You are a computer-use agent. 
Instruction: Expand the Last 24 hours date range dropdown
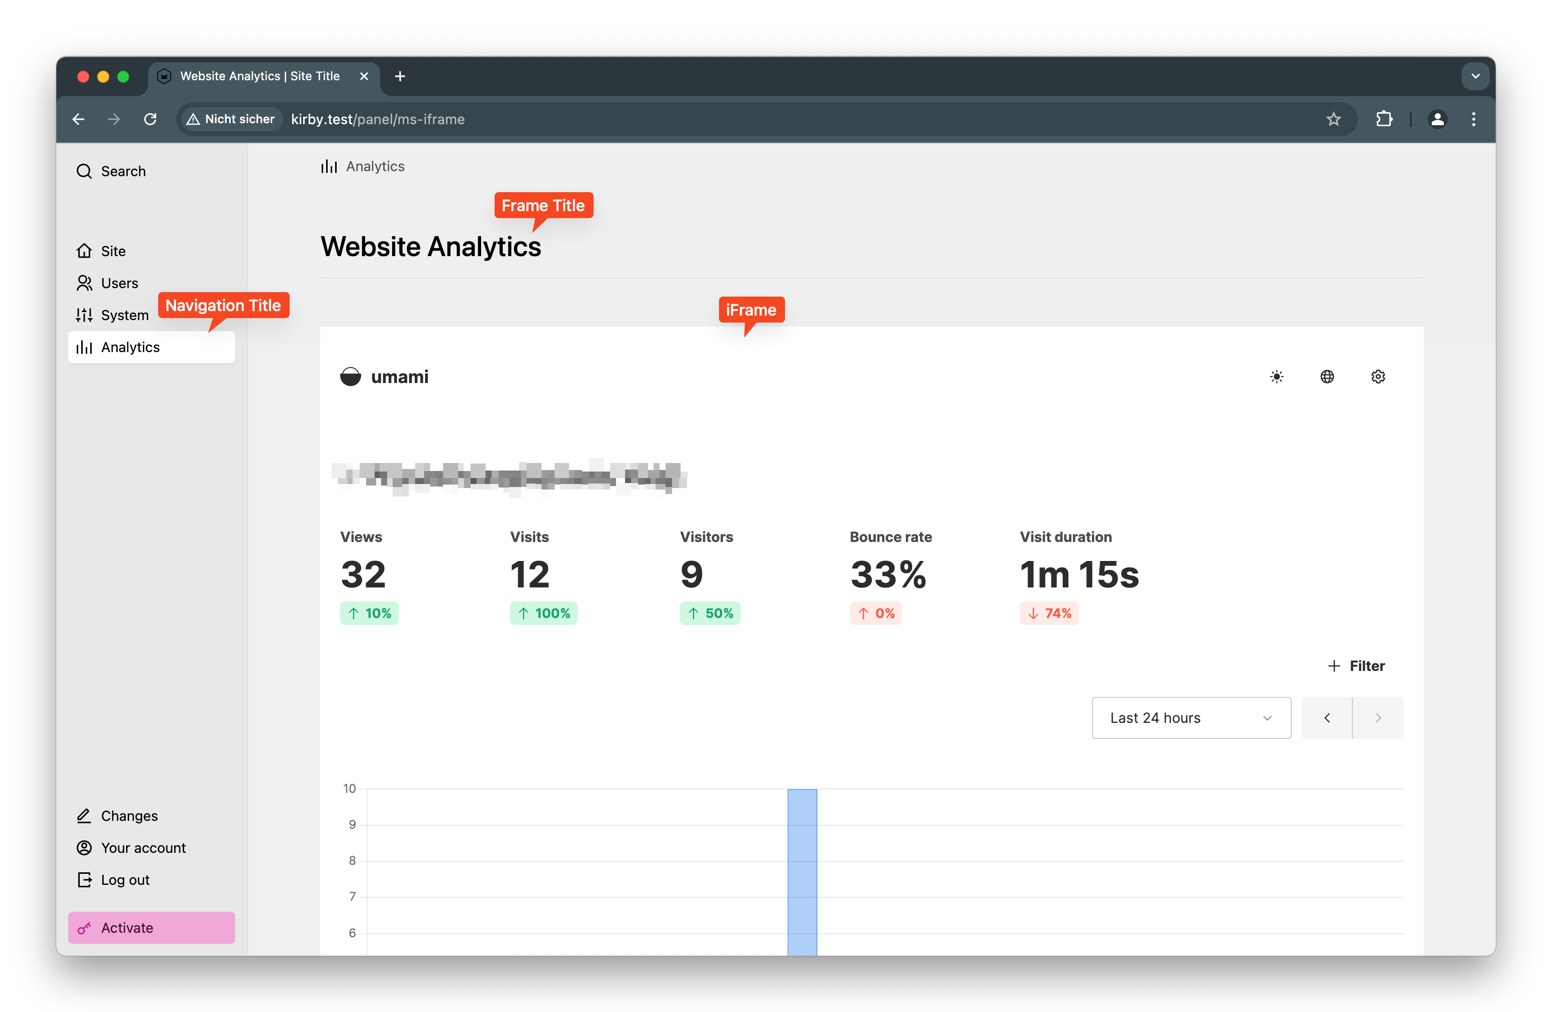coord(1191,718)
